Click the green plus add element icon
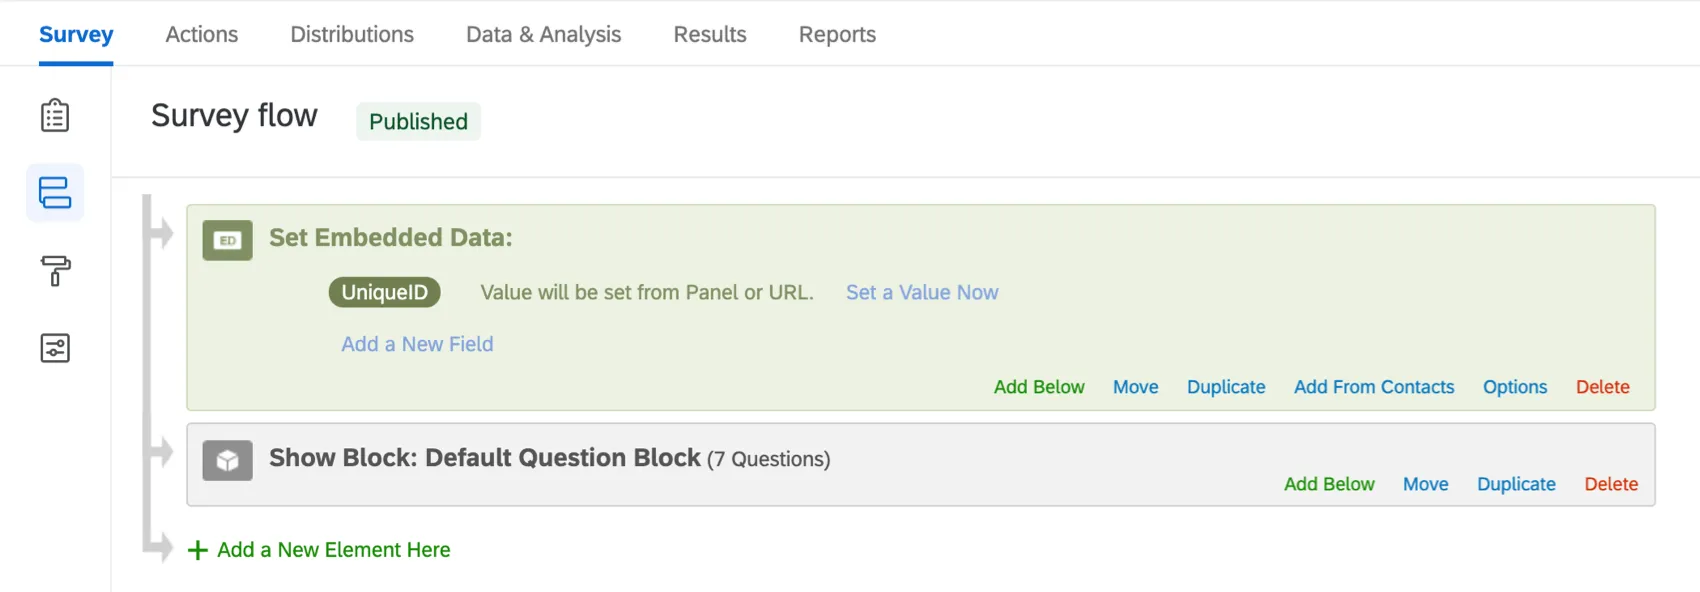This screenshot has height=592, width=1700. tap(198, 550)
